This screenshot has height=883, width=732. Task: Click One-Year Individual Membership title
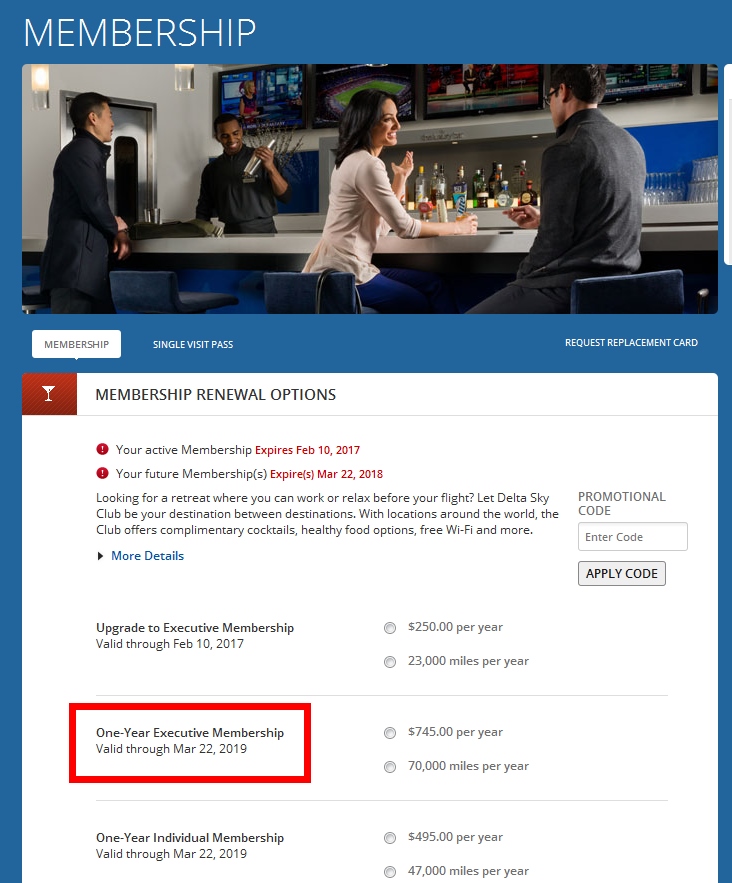coord(190,838)
